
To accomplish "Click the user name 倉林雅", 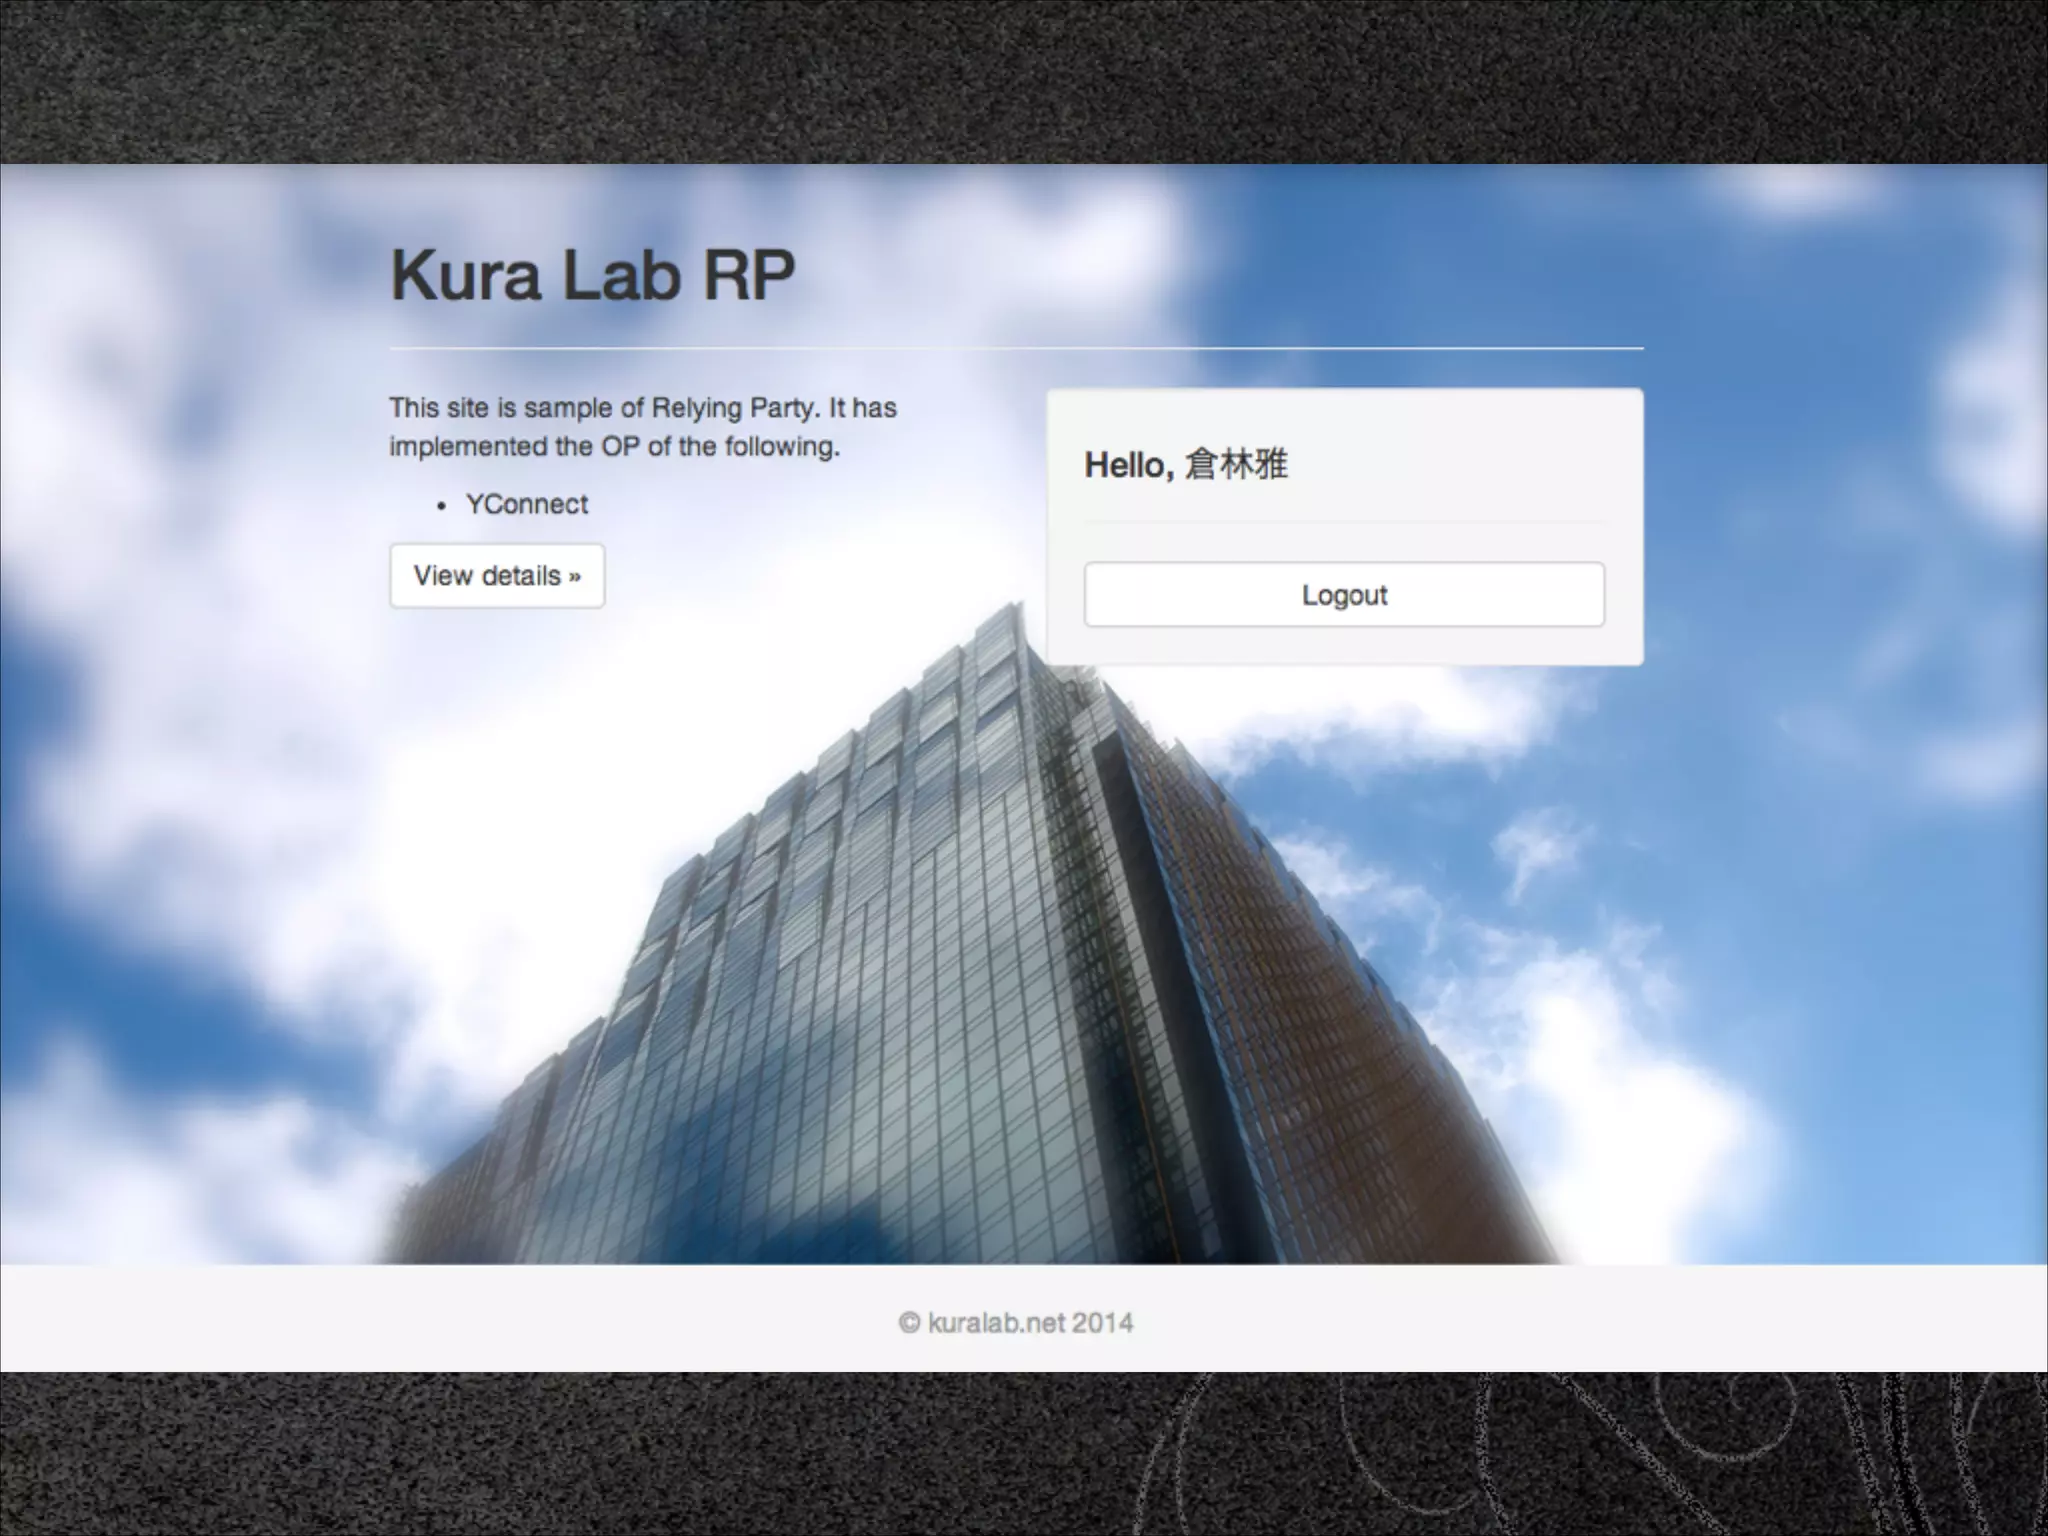I will pos(1237,465).
